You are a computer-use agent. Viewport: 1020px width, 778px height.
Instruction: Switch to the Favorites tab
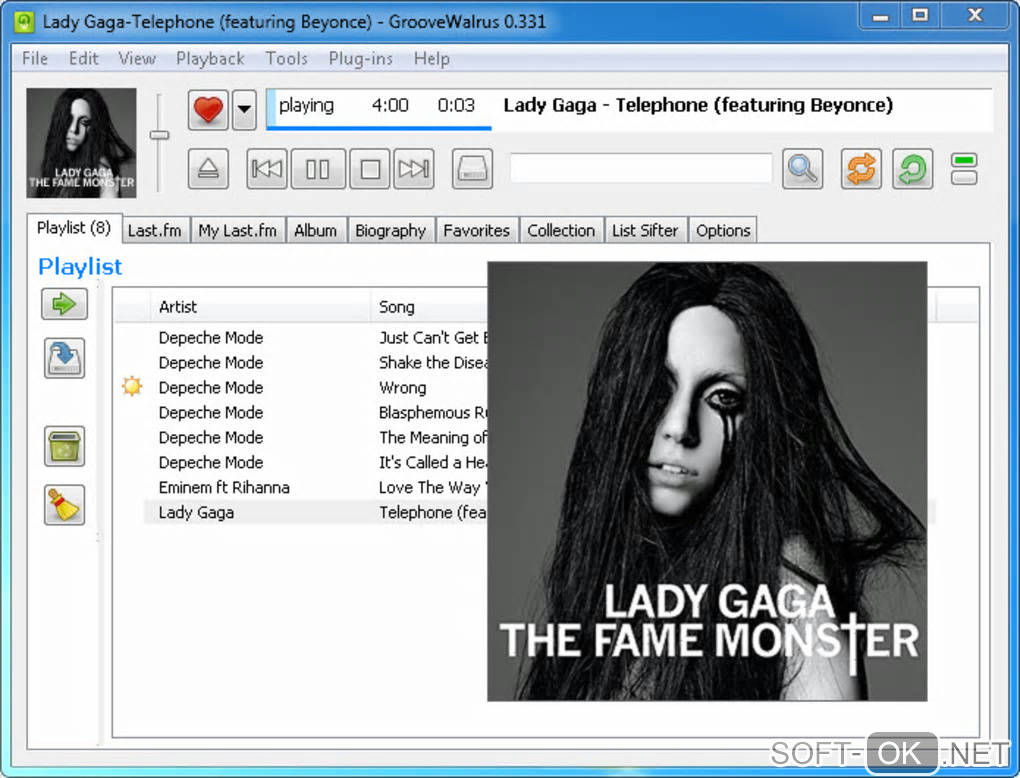pyautogui.click(x=477, y=230)
